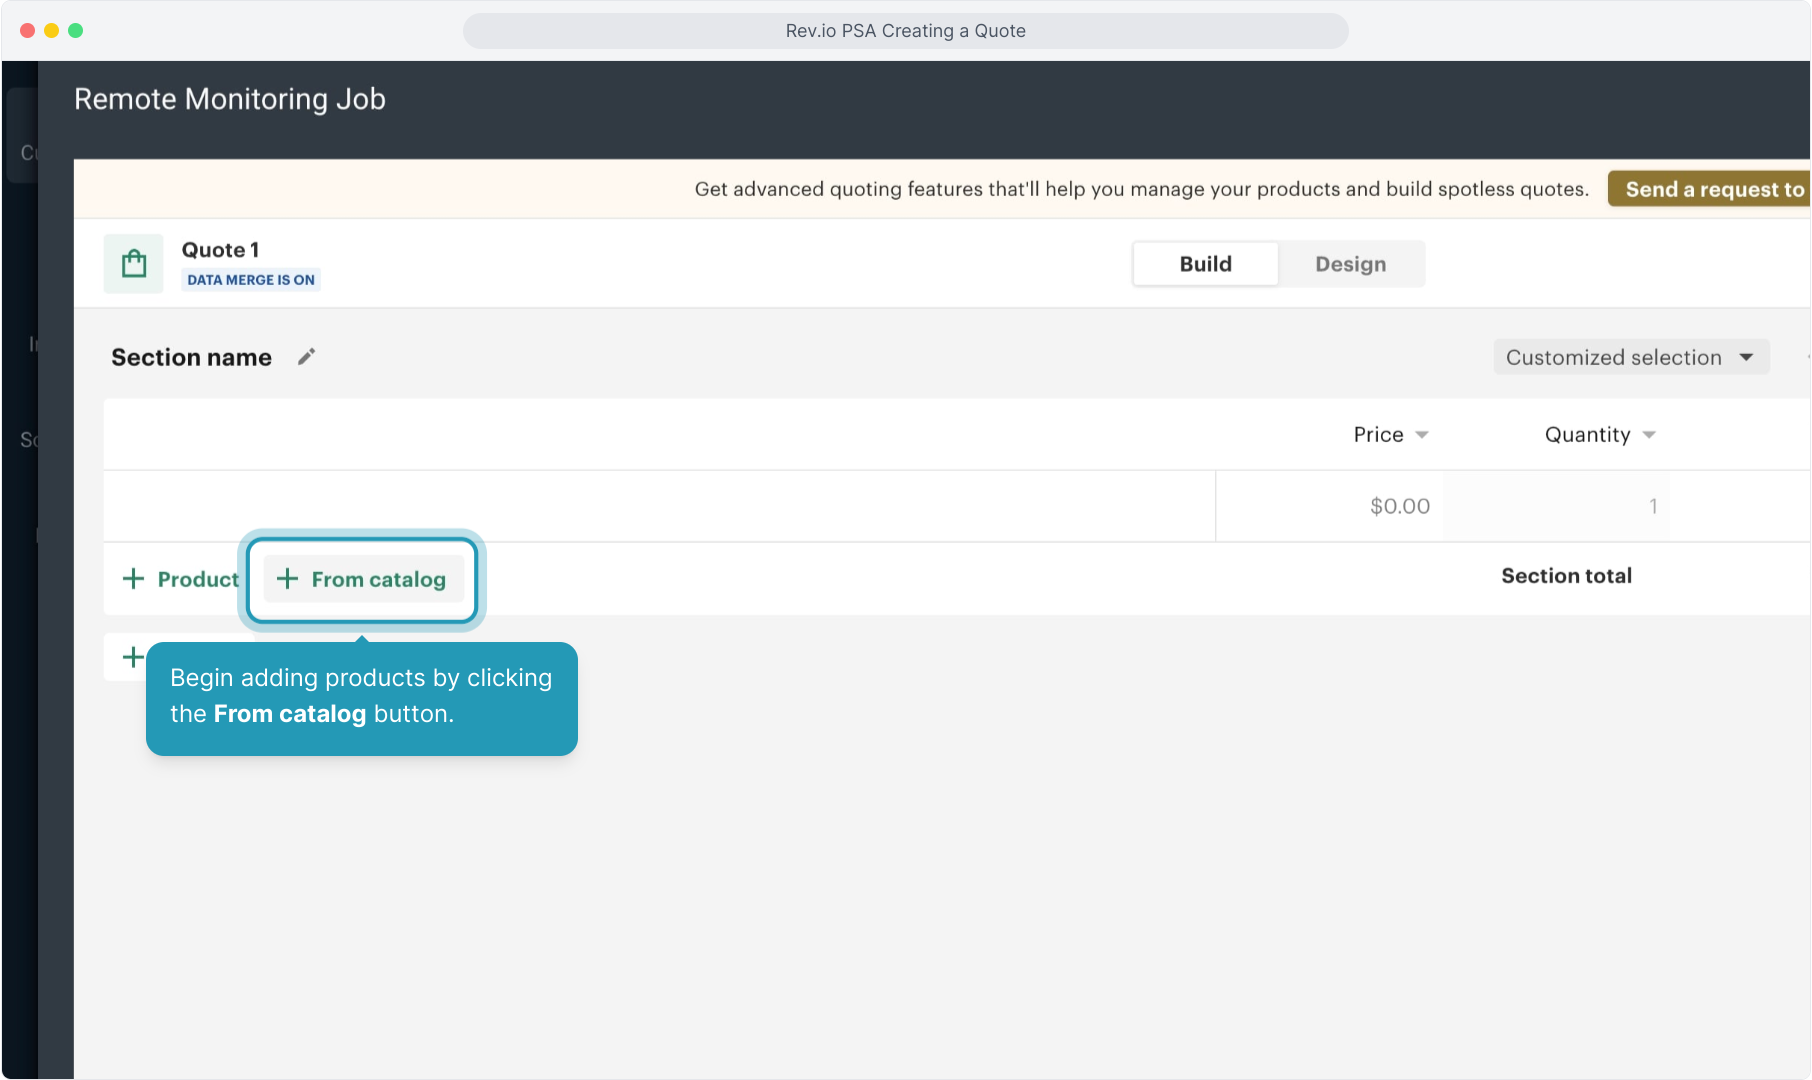
Task: Maximize the window with the green button
Action: click(75, 30)
